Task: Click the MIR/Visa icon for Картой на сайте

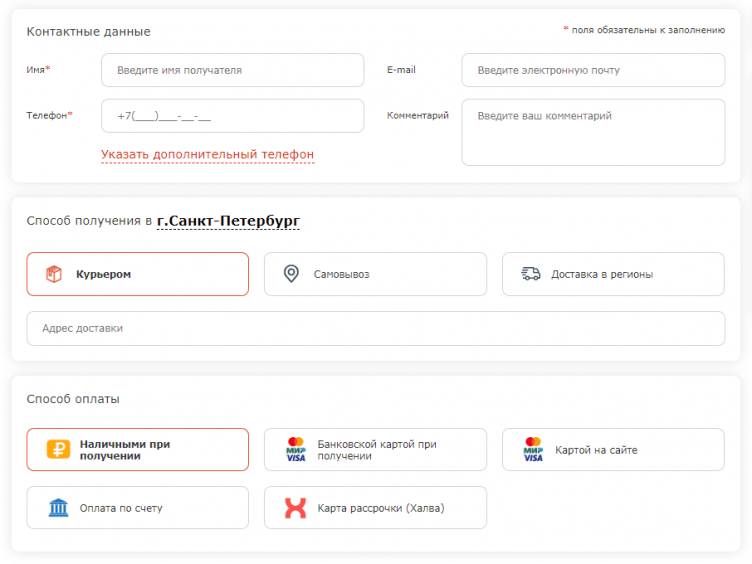Action: click(533, 450)
